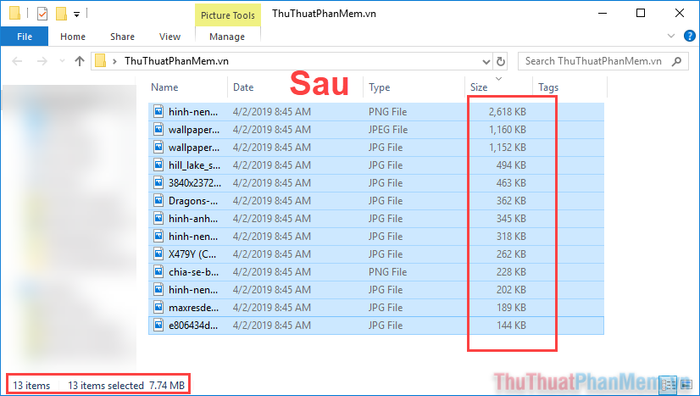Select the hinh-nen file sized 202 KB
Image resolution: width=700 pixels, height=396 pixels.
coord(376,290)
